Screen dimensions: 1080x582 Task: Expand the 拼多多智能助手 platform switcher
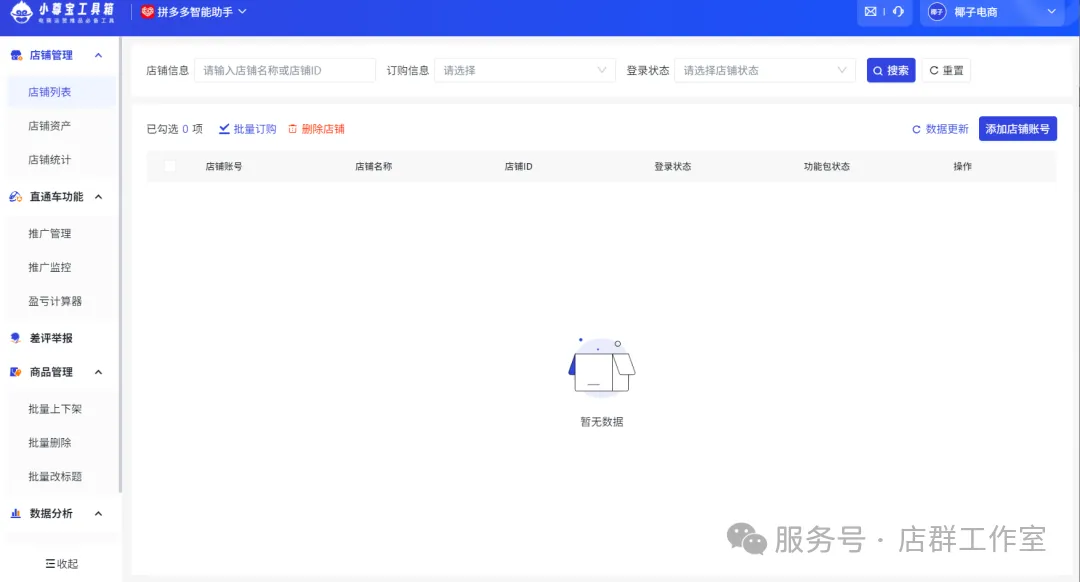point(195,12)
